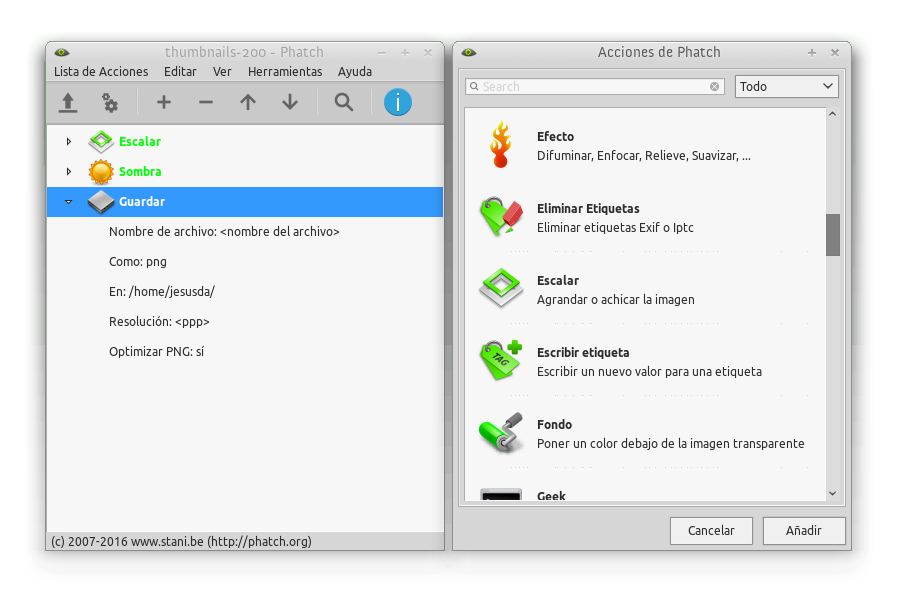Click the magnifier toolbar icon
This screenshot has width=916, height=592.
click(x=344, y=103)
